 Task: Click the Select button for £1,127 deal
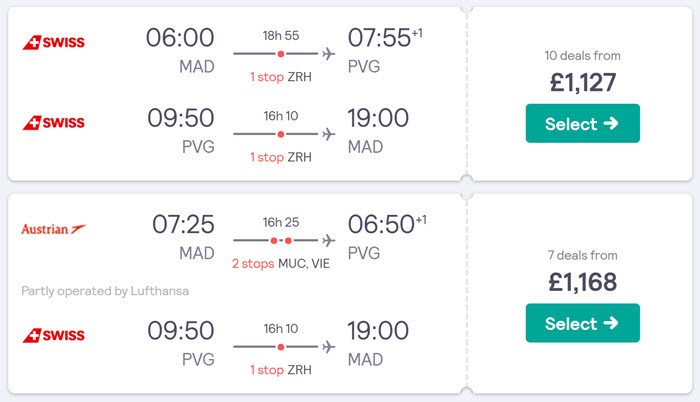[x=583, y=123]
